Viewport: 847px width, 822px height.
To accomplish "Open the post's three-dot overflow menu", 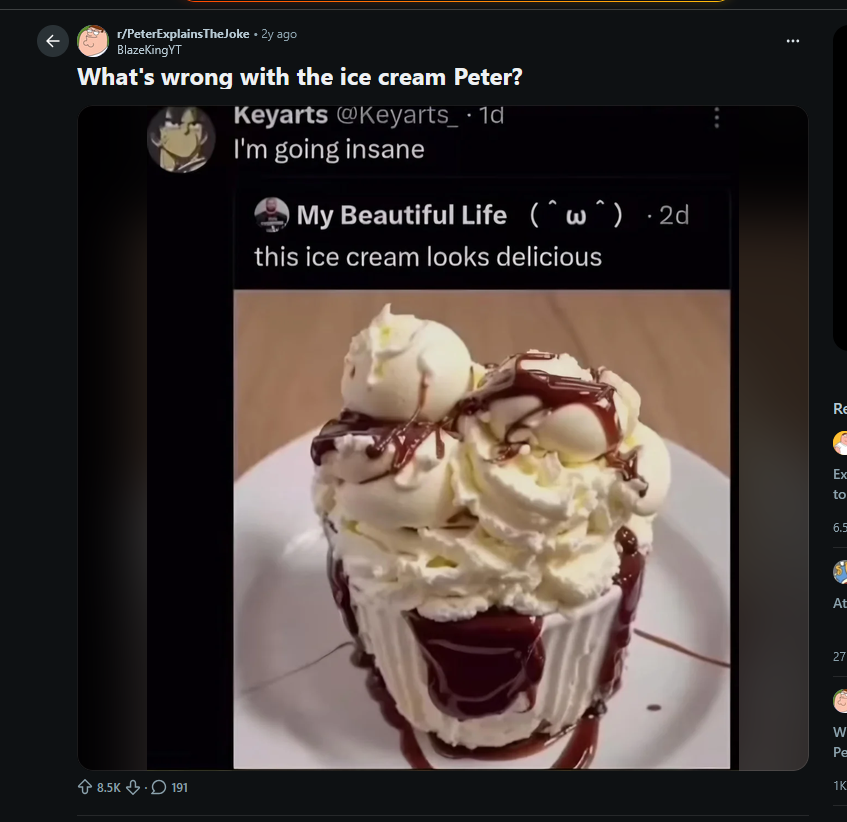I will 792,41.
